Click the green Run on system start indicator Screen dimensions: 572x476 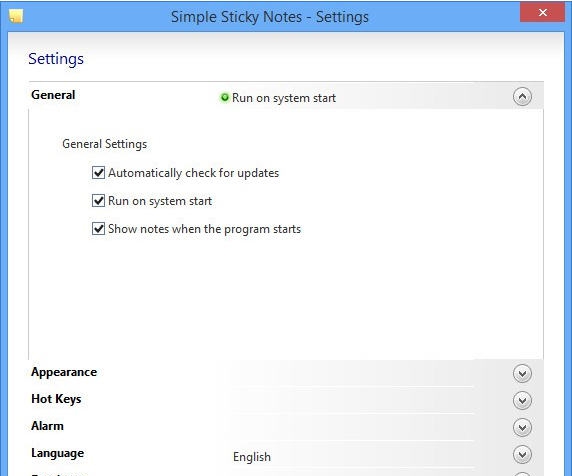225,97
